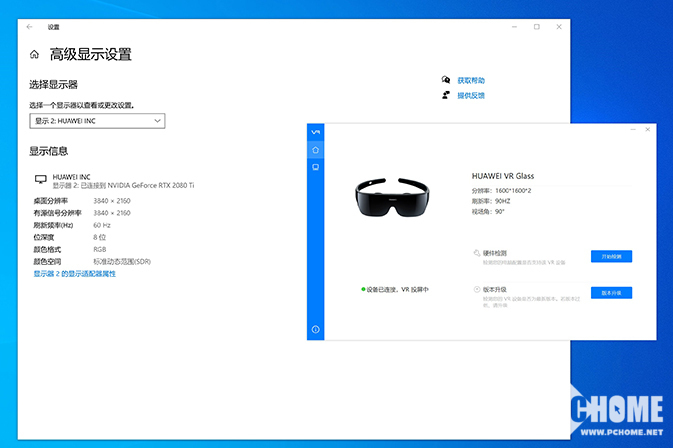Open 显示器 2 的显示适配器属性 link
The image size is (673, 448).
click(x=75, y=274)
